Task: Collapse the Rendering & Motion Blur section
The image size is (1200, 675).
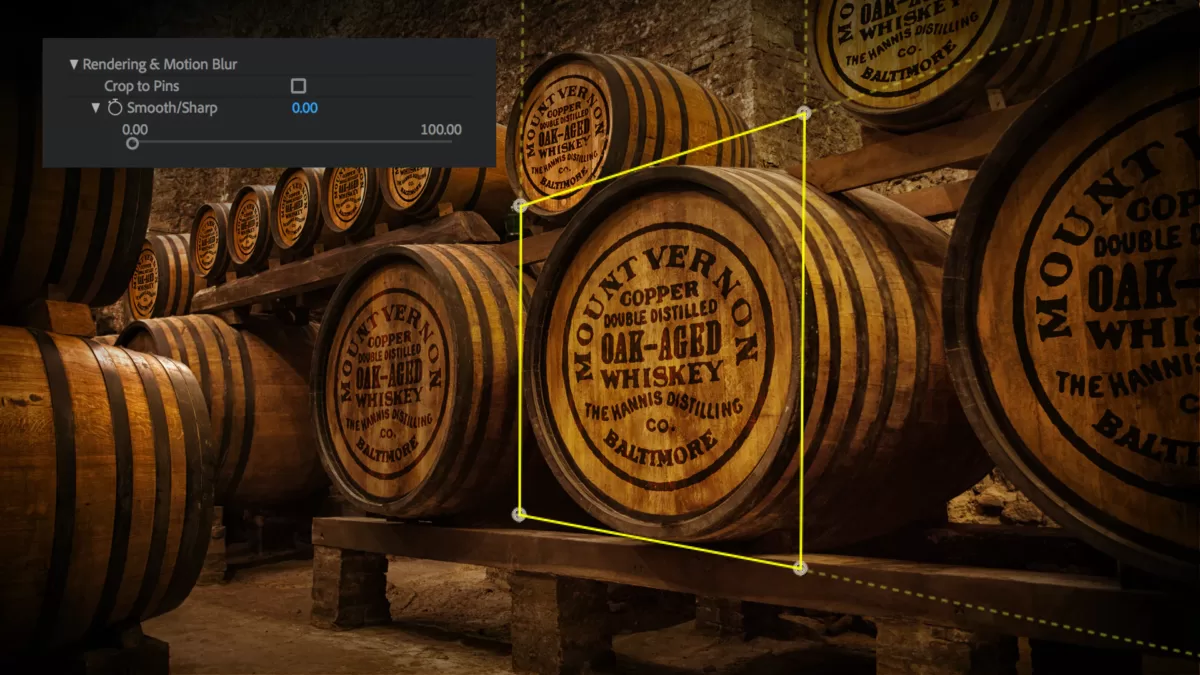Action: coord(74,64)
